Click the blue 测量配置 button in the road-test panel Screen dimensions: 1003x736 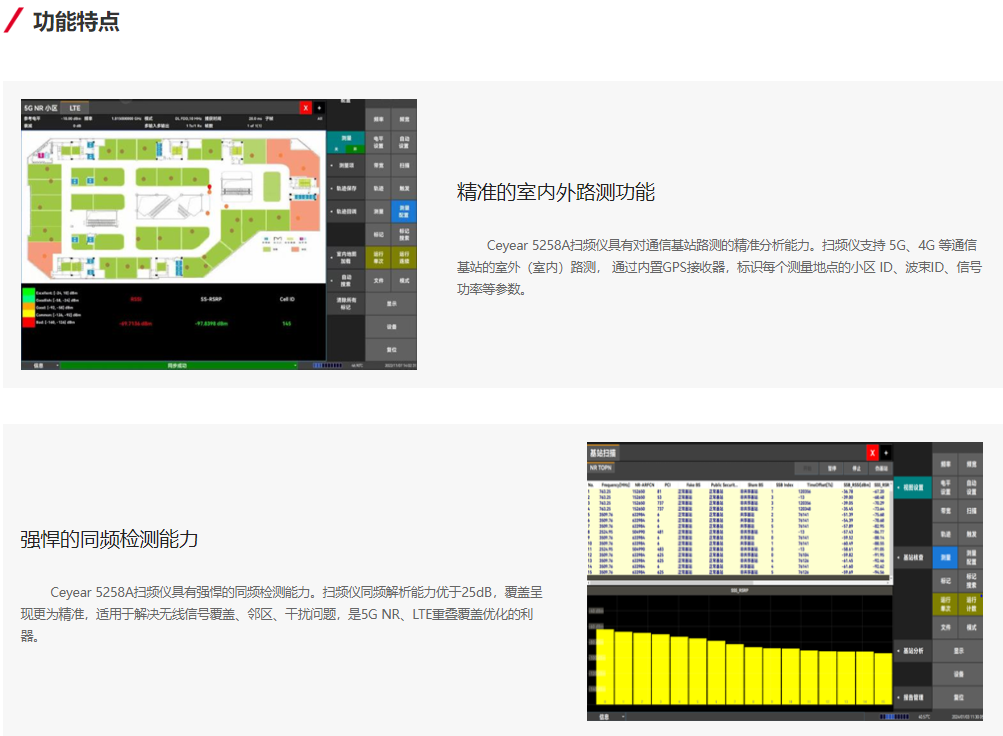(x=406, y=211)
